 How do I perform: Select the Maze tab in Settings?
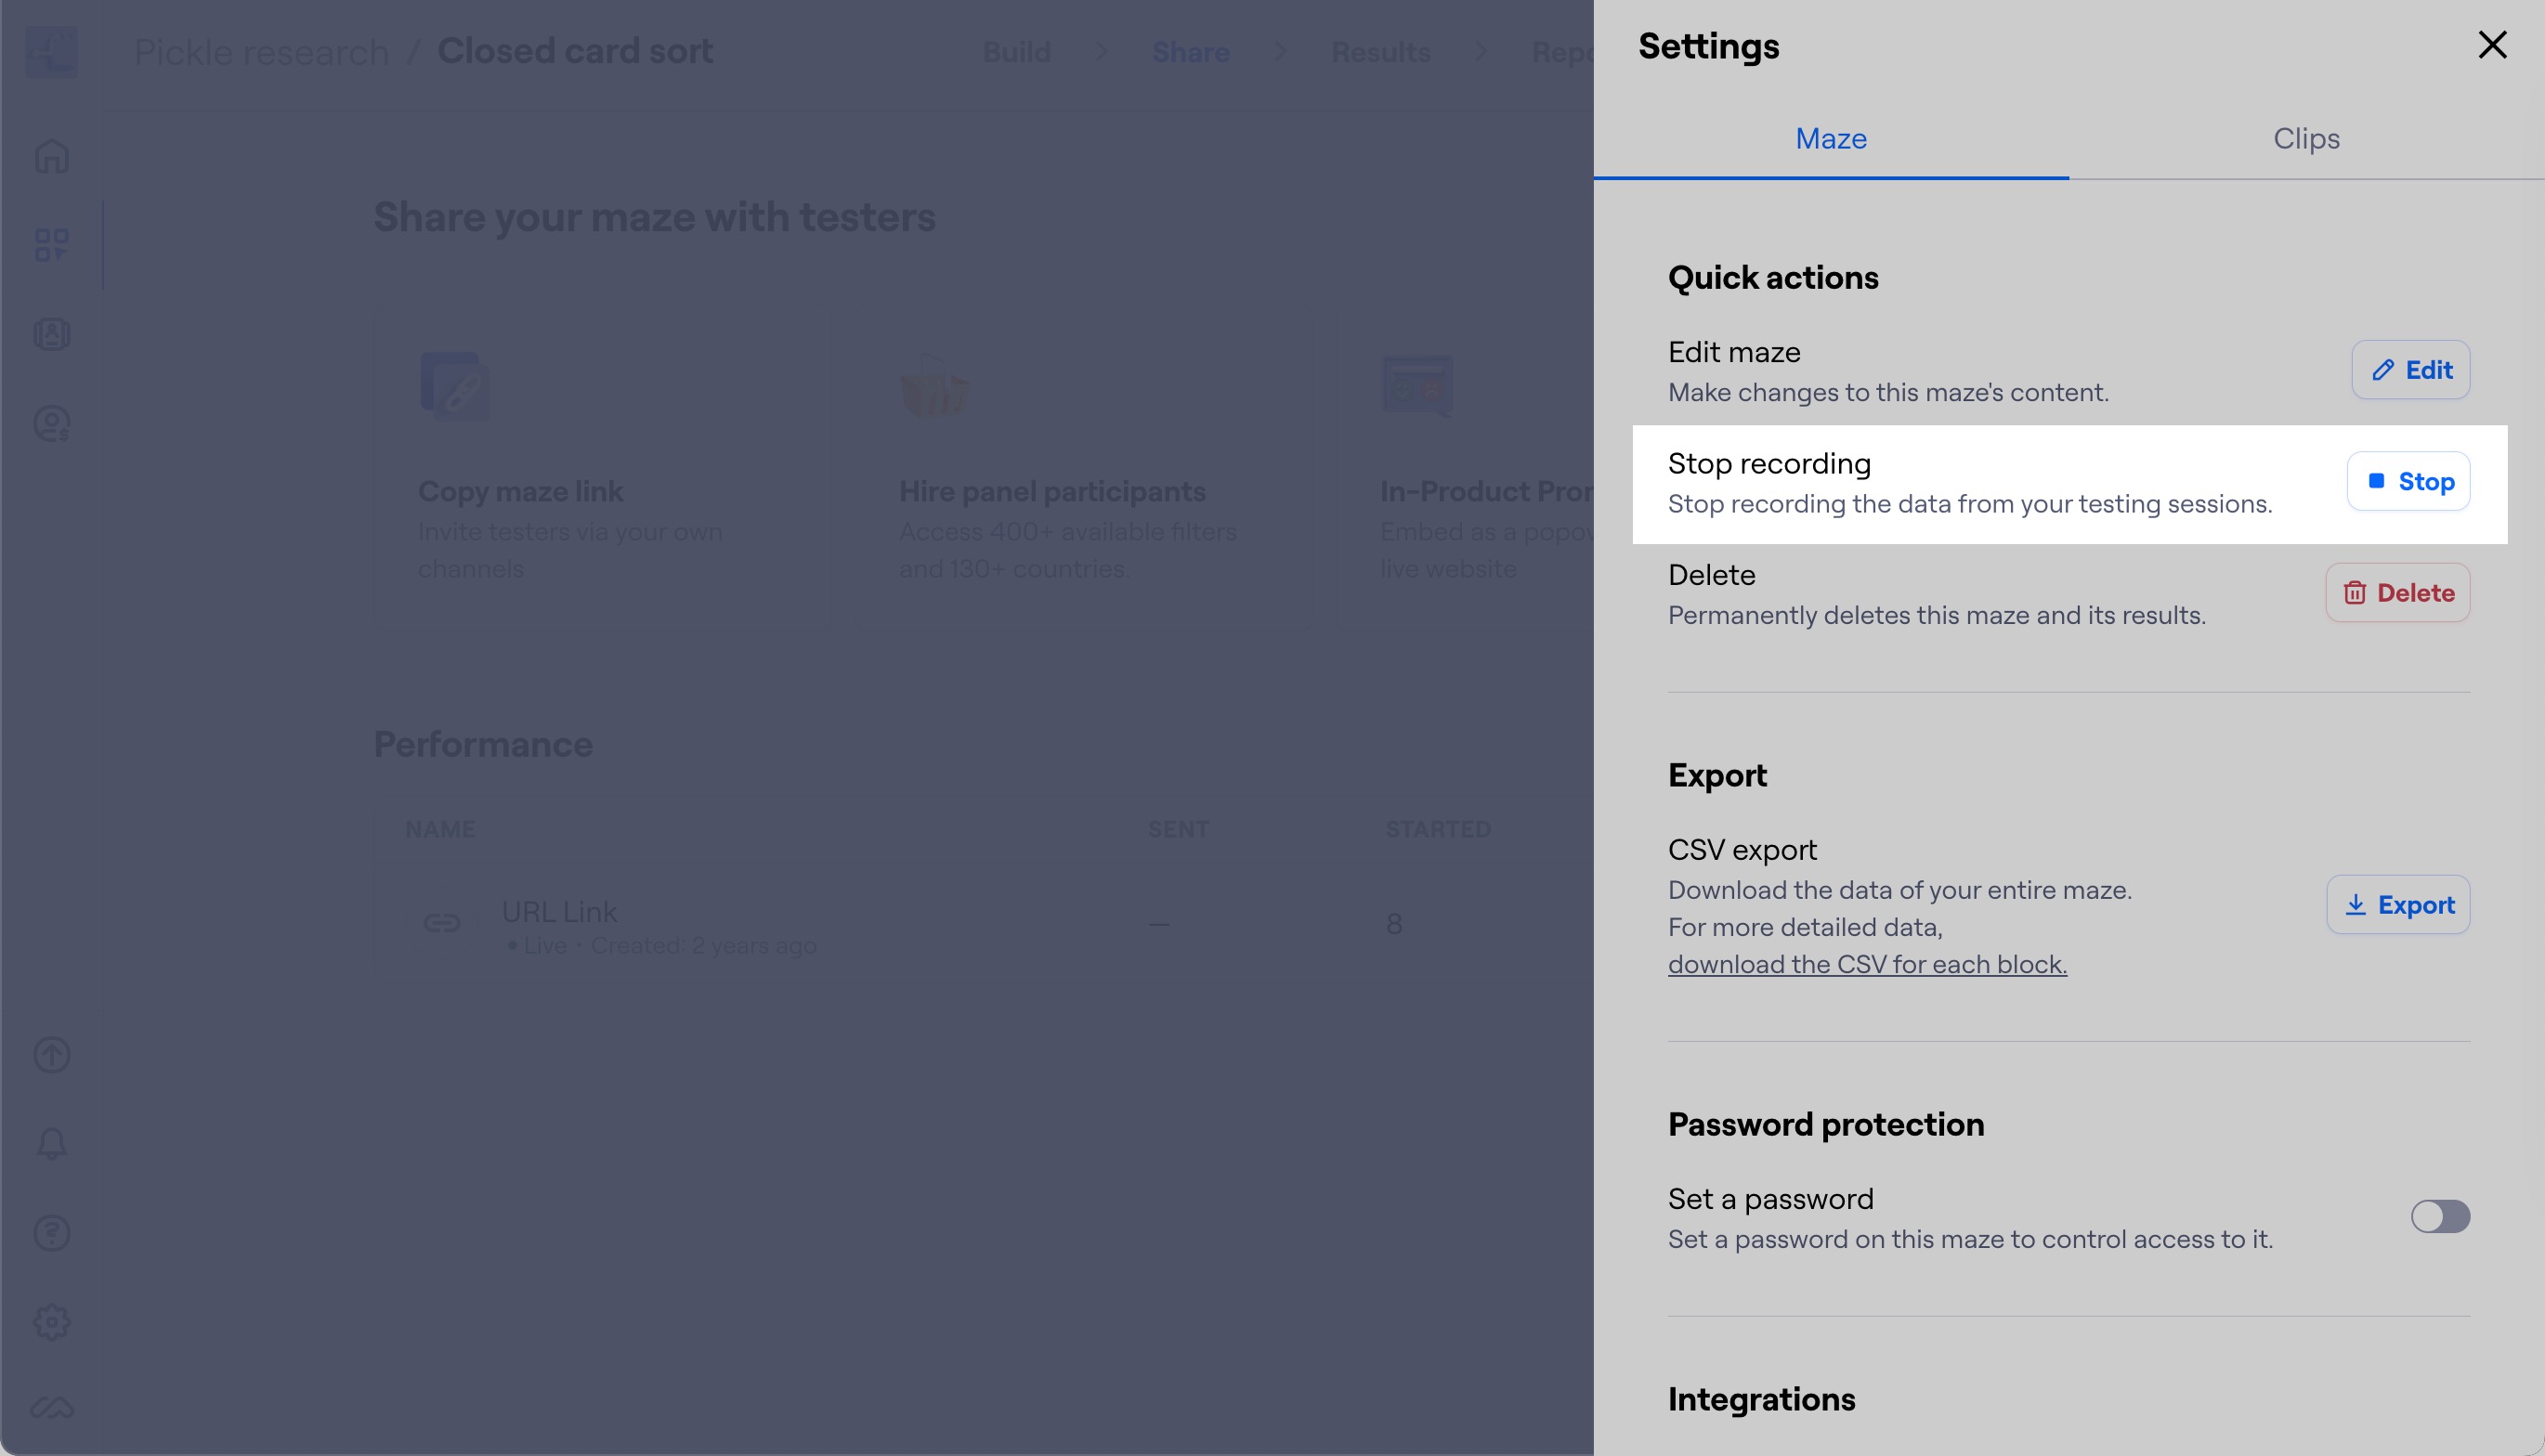(1831, 138)
